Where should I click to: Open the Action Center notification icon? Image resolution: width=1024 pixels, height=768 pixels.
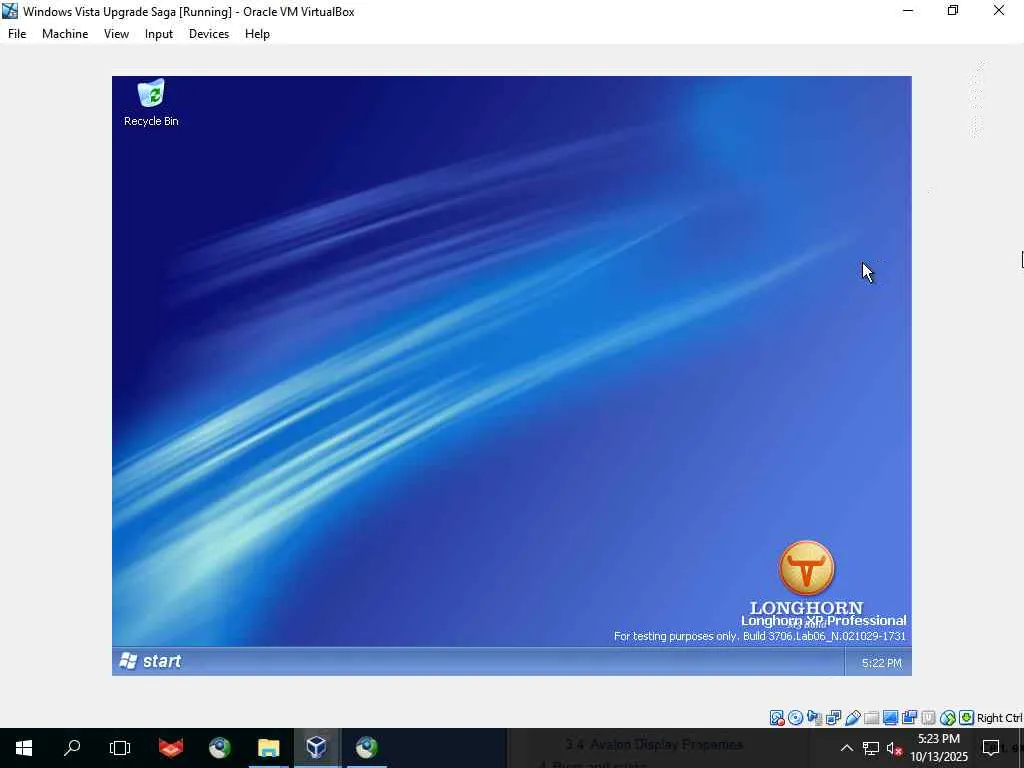(x=991, y=748)
